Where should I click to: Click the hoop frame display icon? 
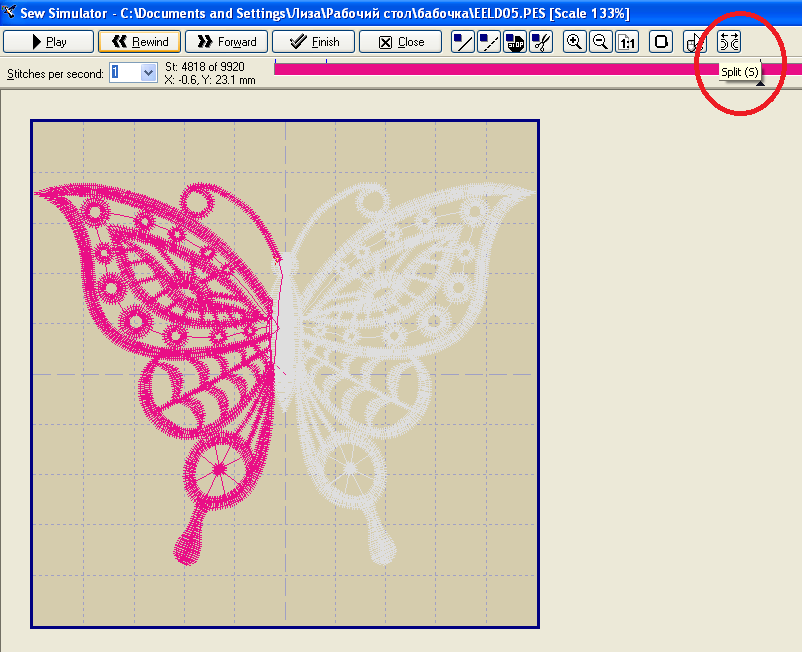point(660,42)
